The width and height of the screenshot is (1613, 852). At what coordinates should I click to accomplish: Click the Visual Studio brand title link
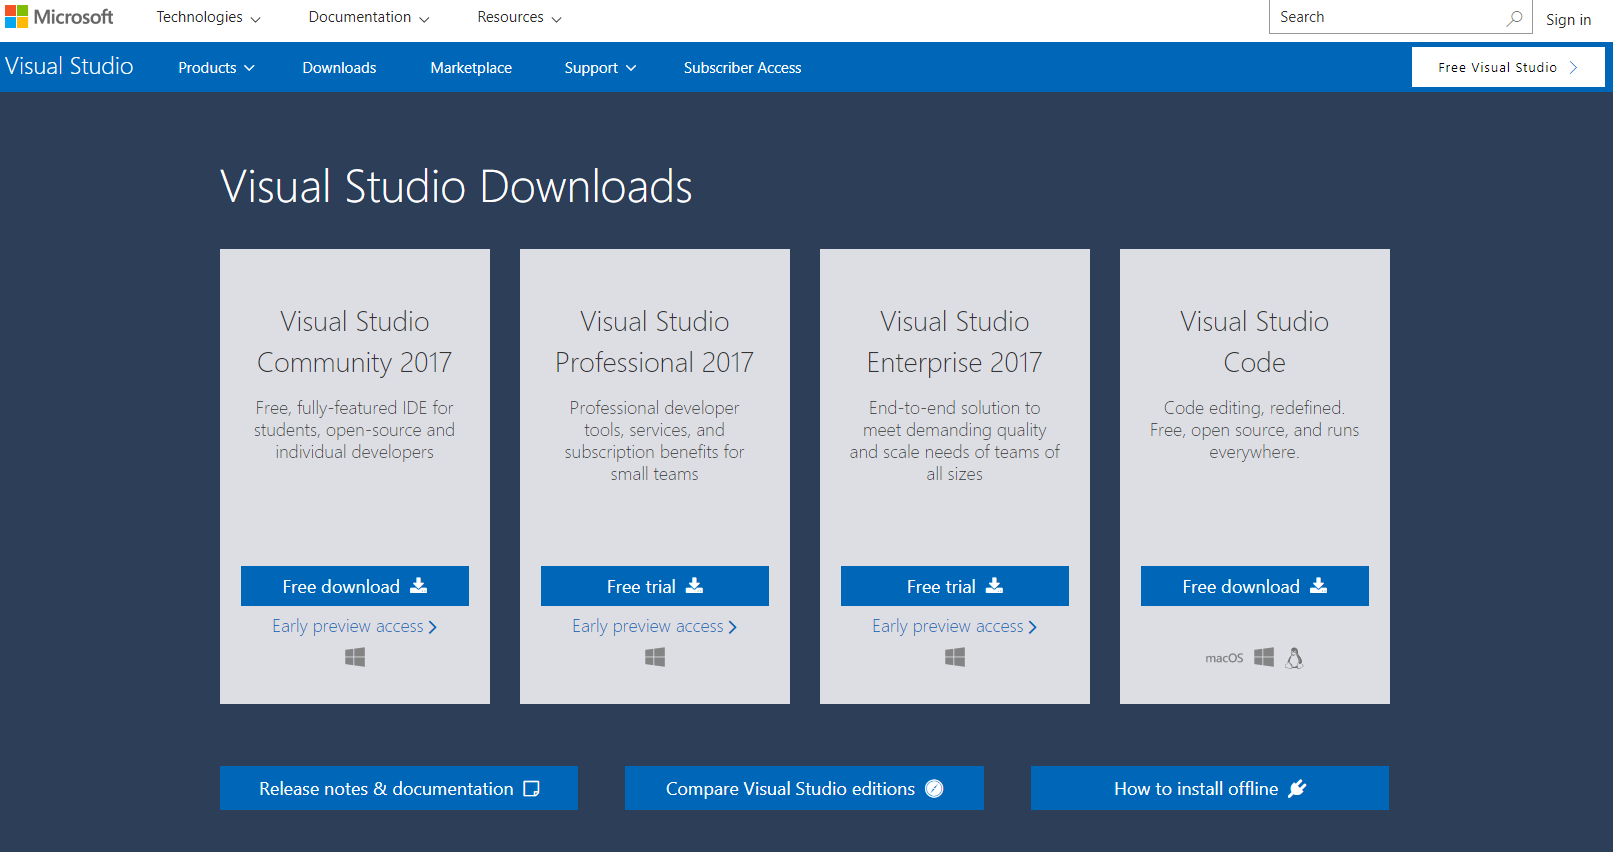(x=69, y=66)
